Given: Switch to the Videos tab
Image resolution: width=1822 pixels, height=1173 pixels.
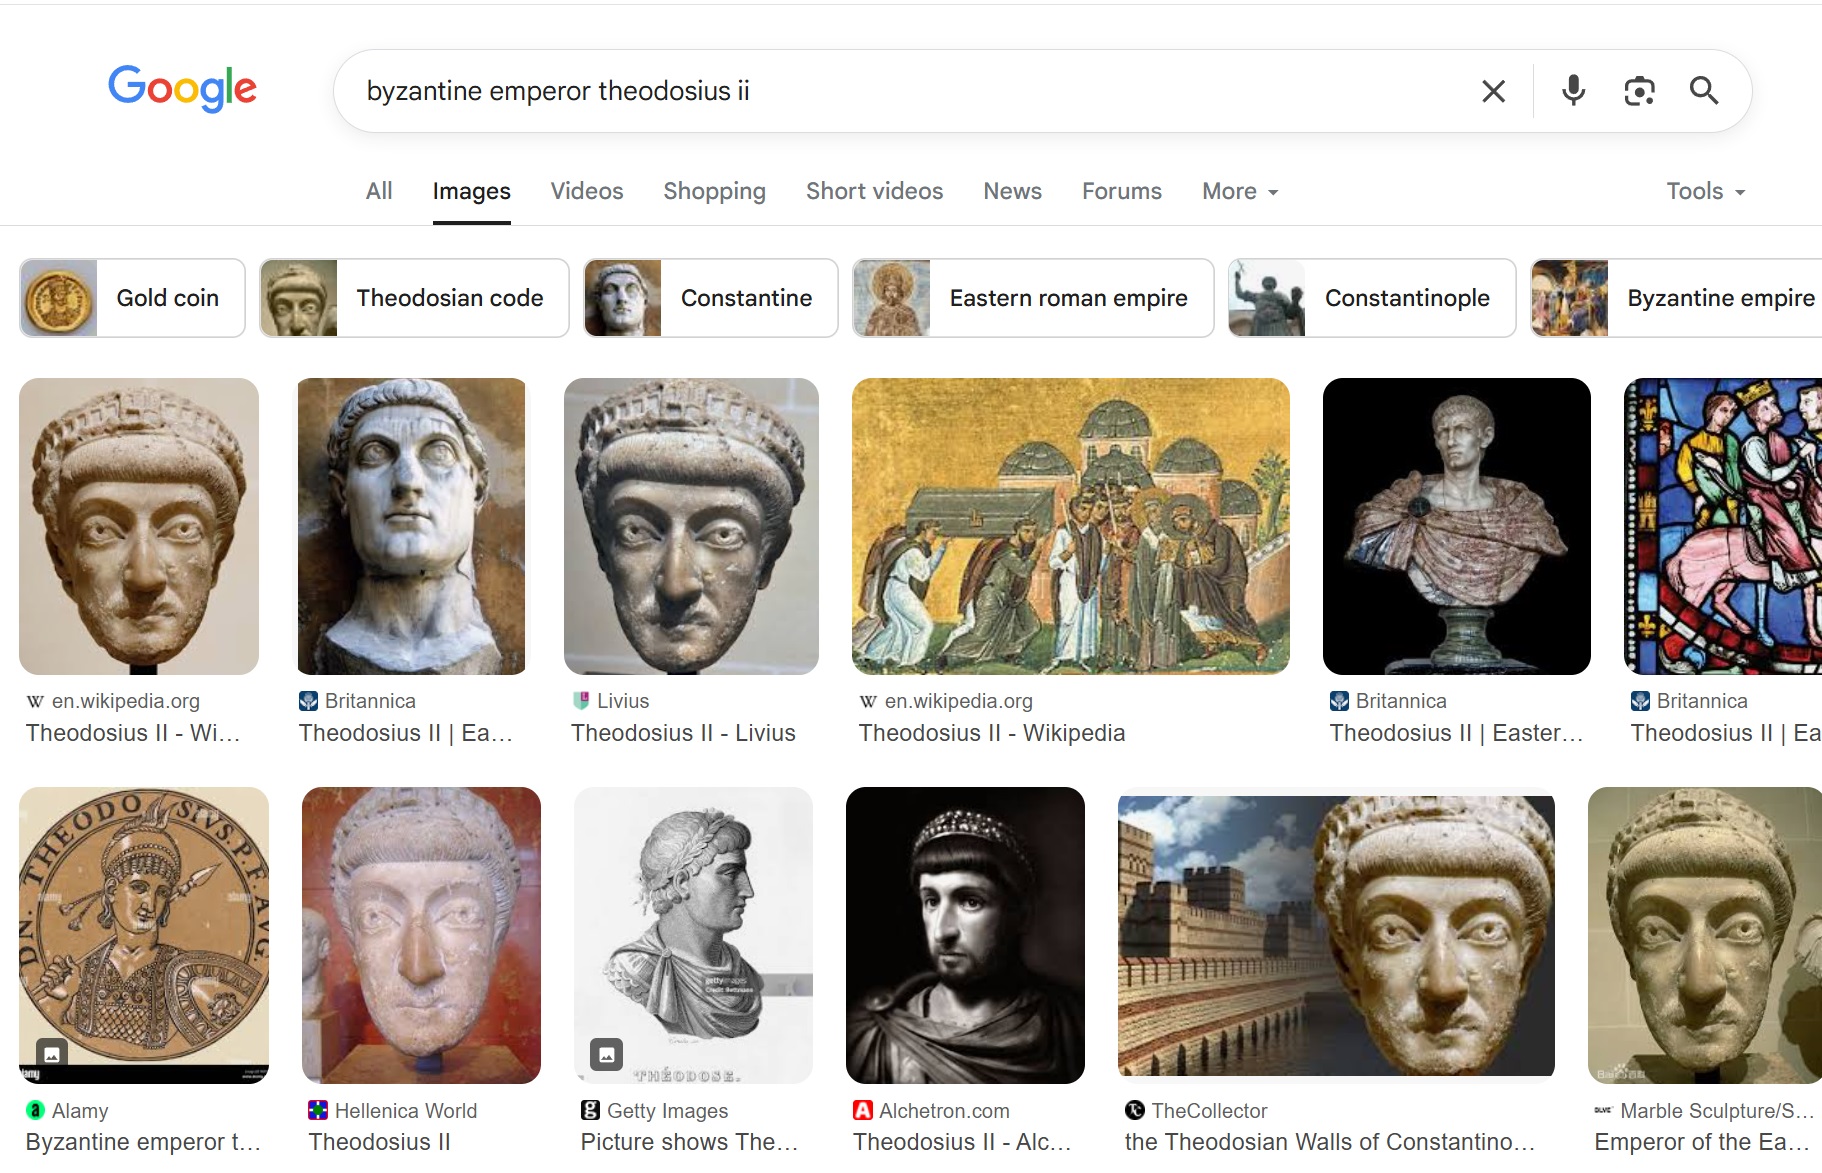Looking at the screenshot, I should 587,191.
